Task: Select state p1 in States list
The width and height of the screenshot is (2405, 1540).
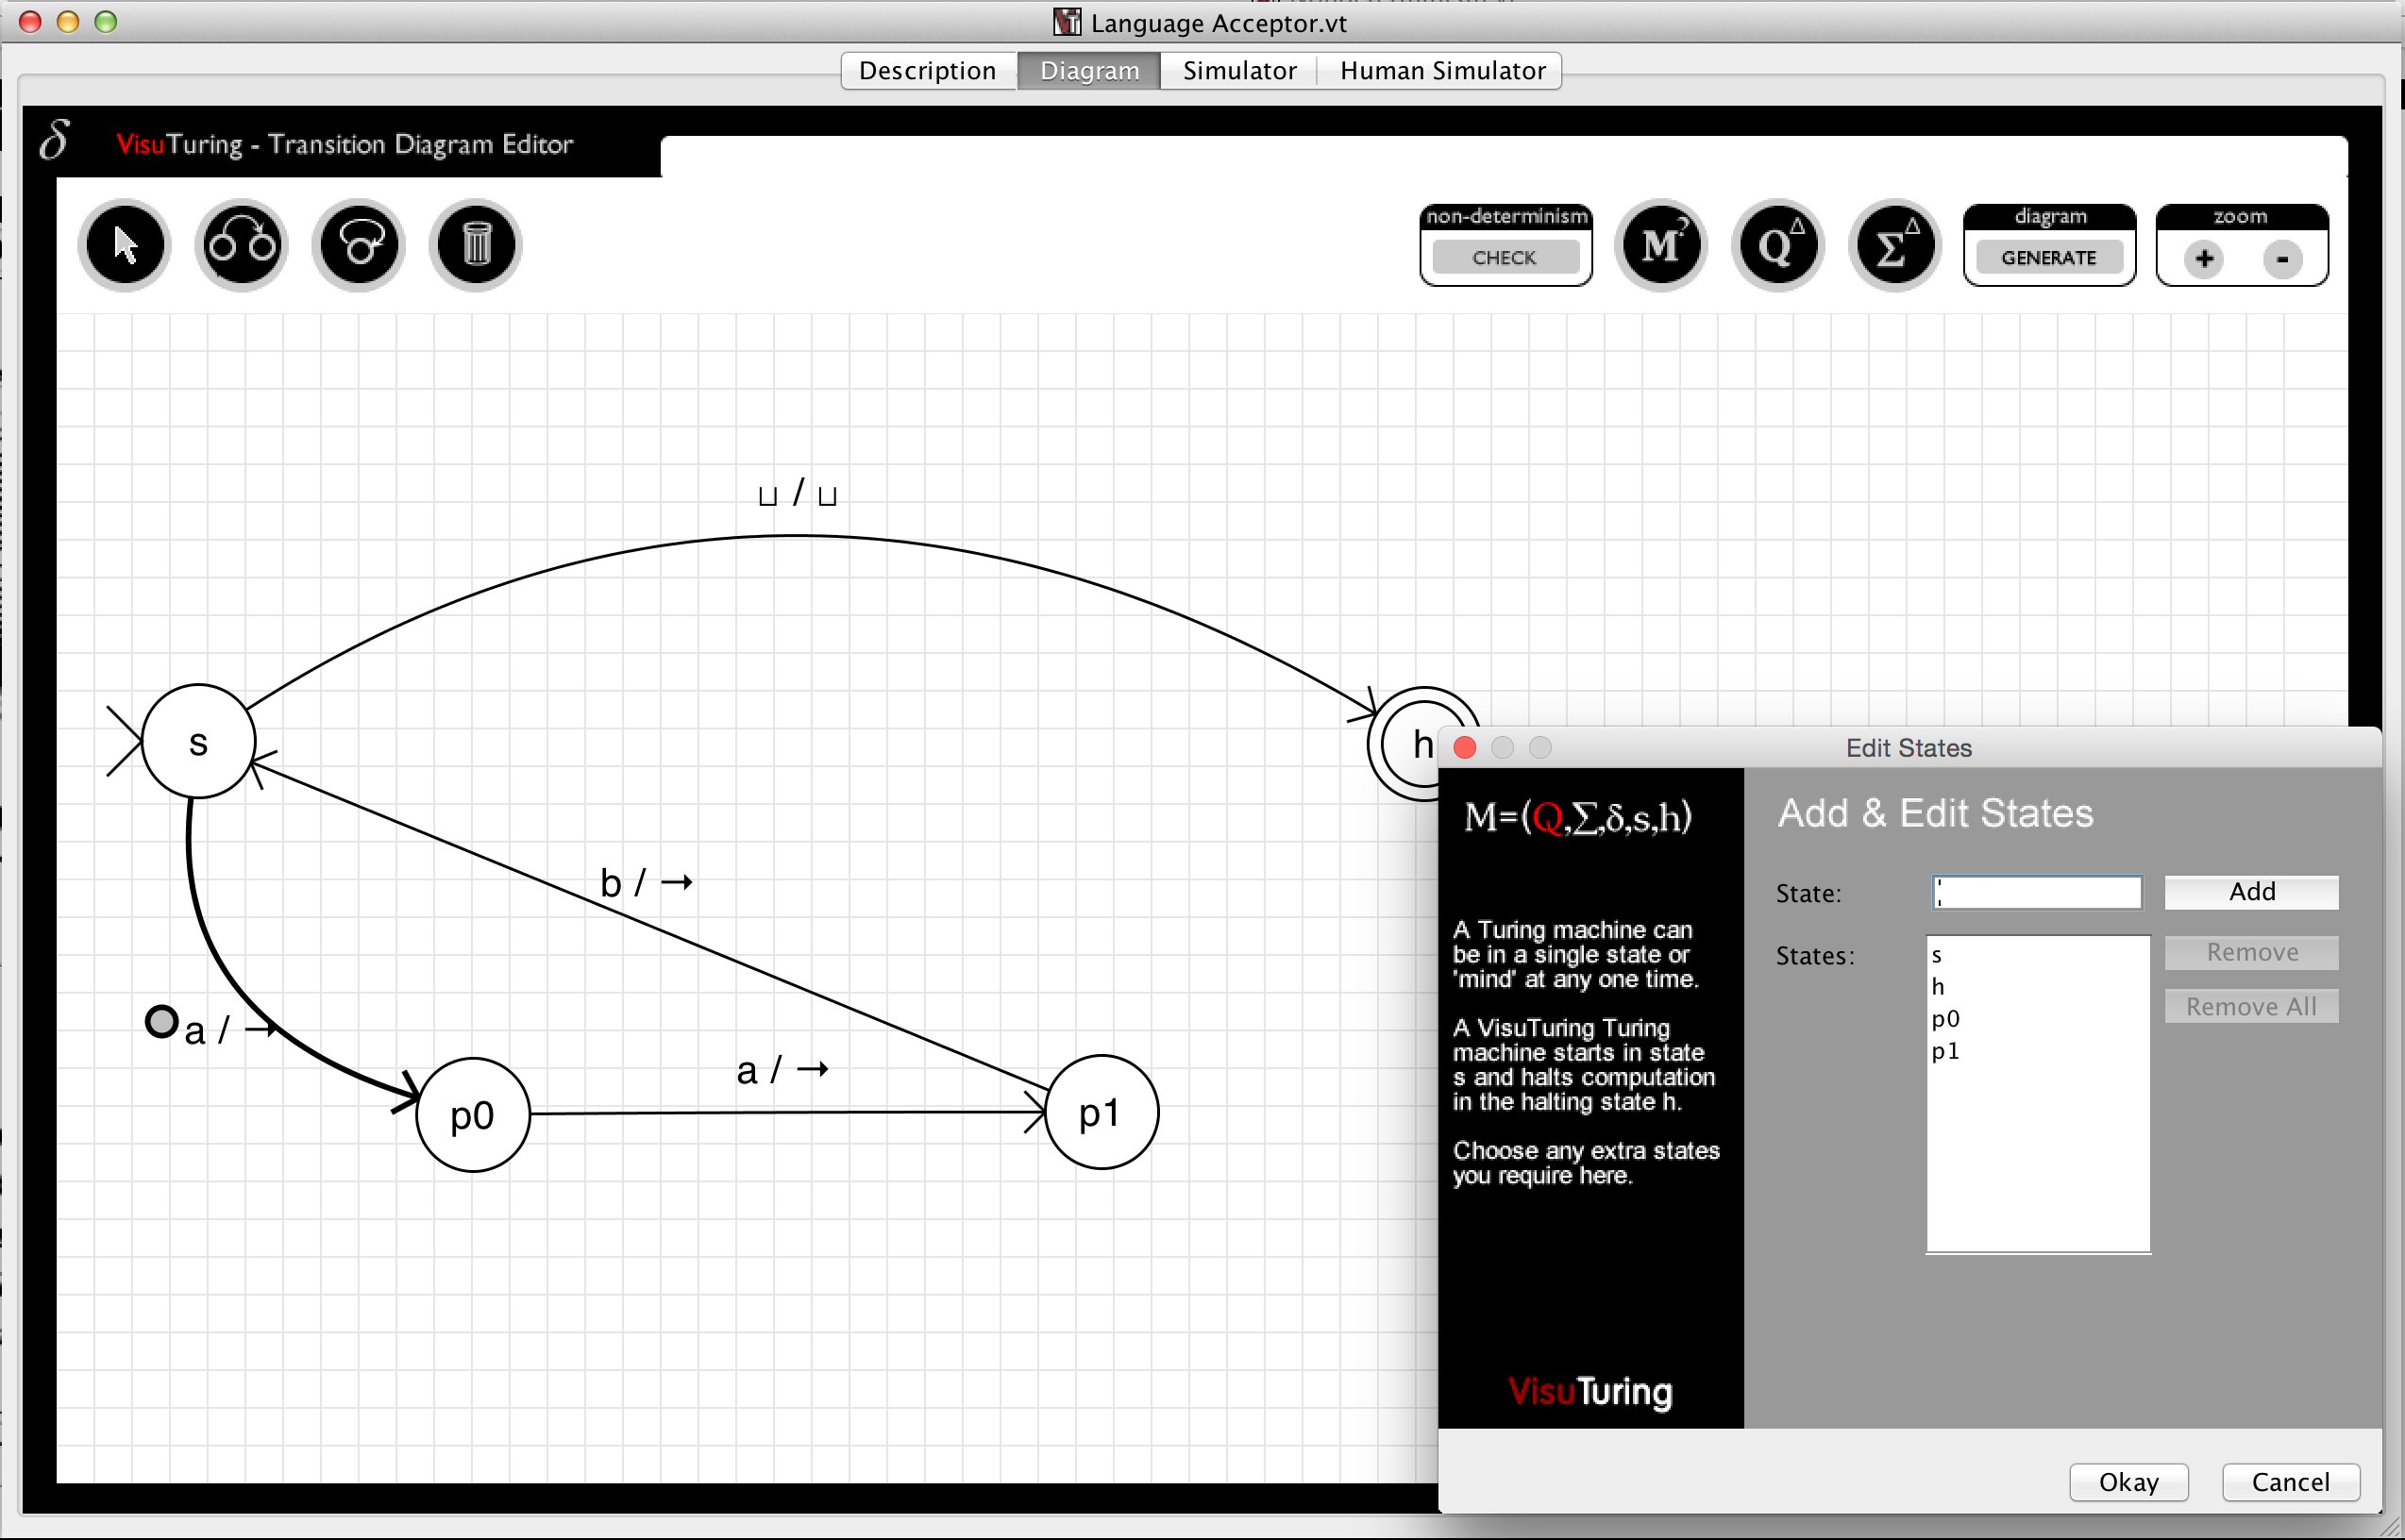Action: tap(2037, 1051)
